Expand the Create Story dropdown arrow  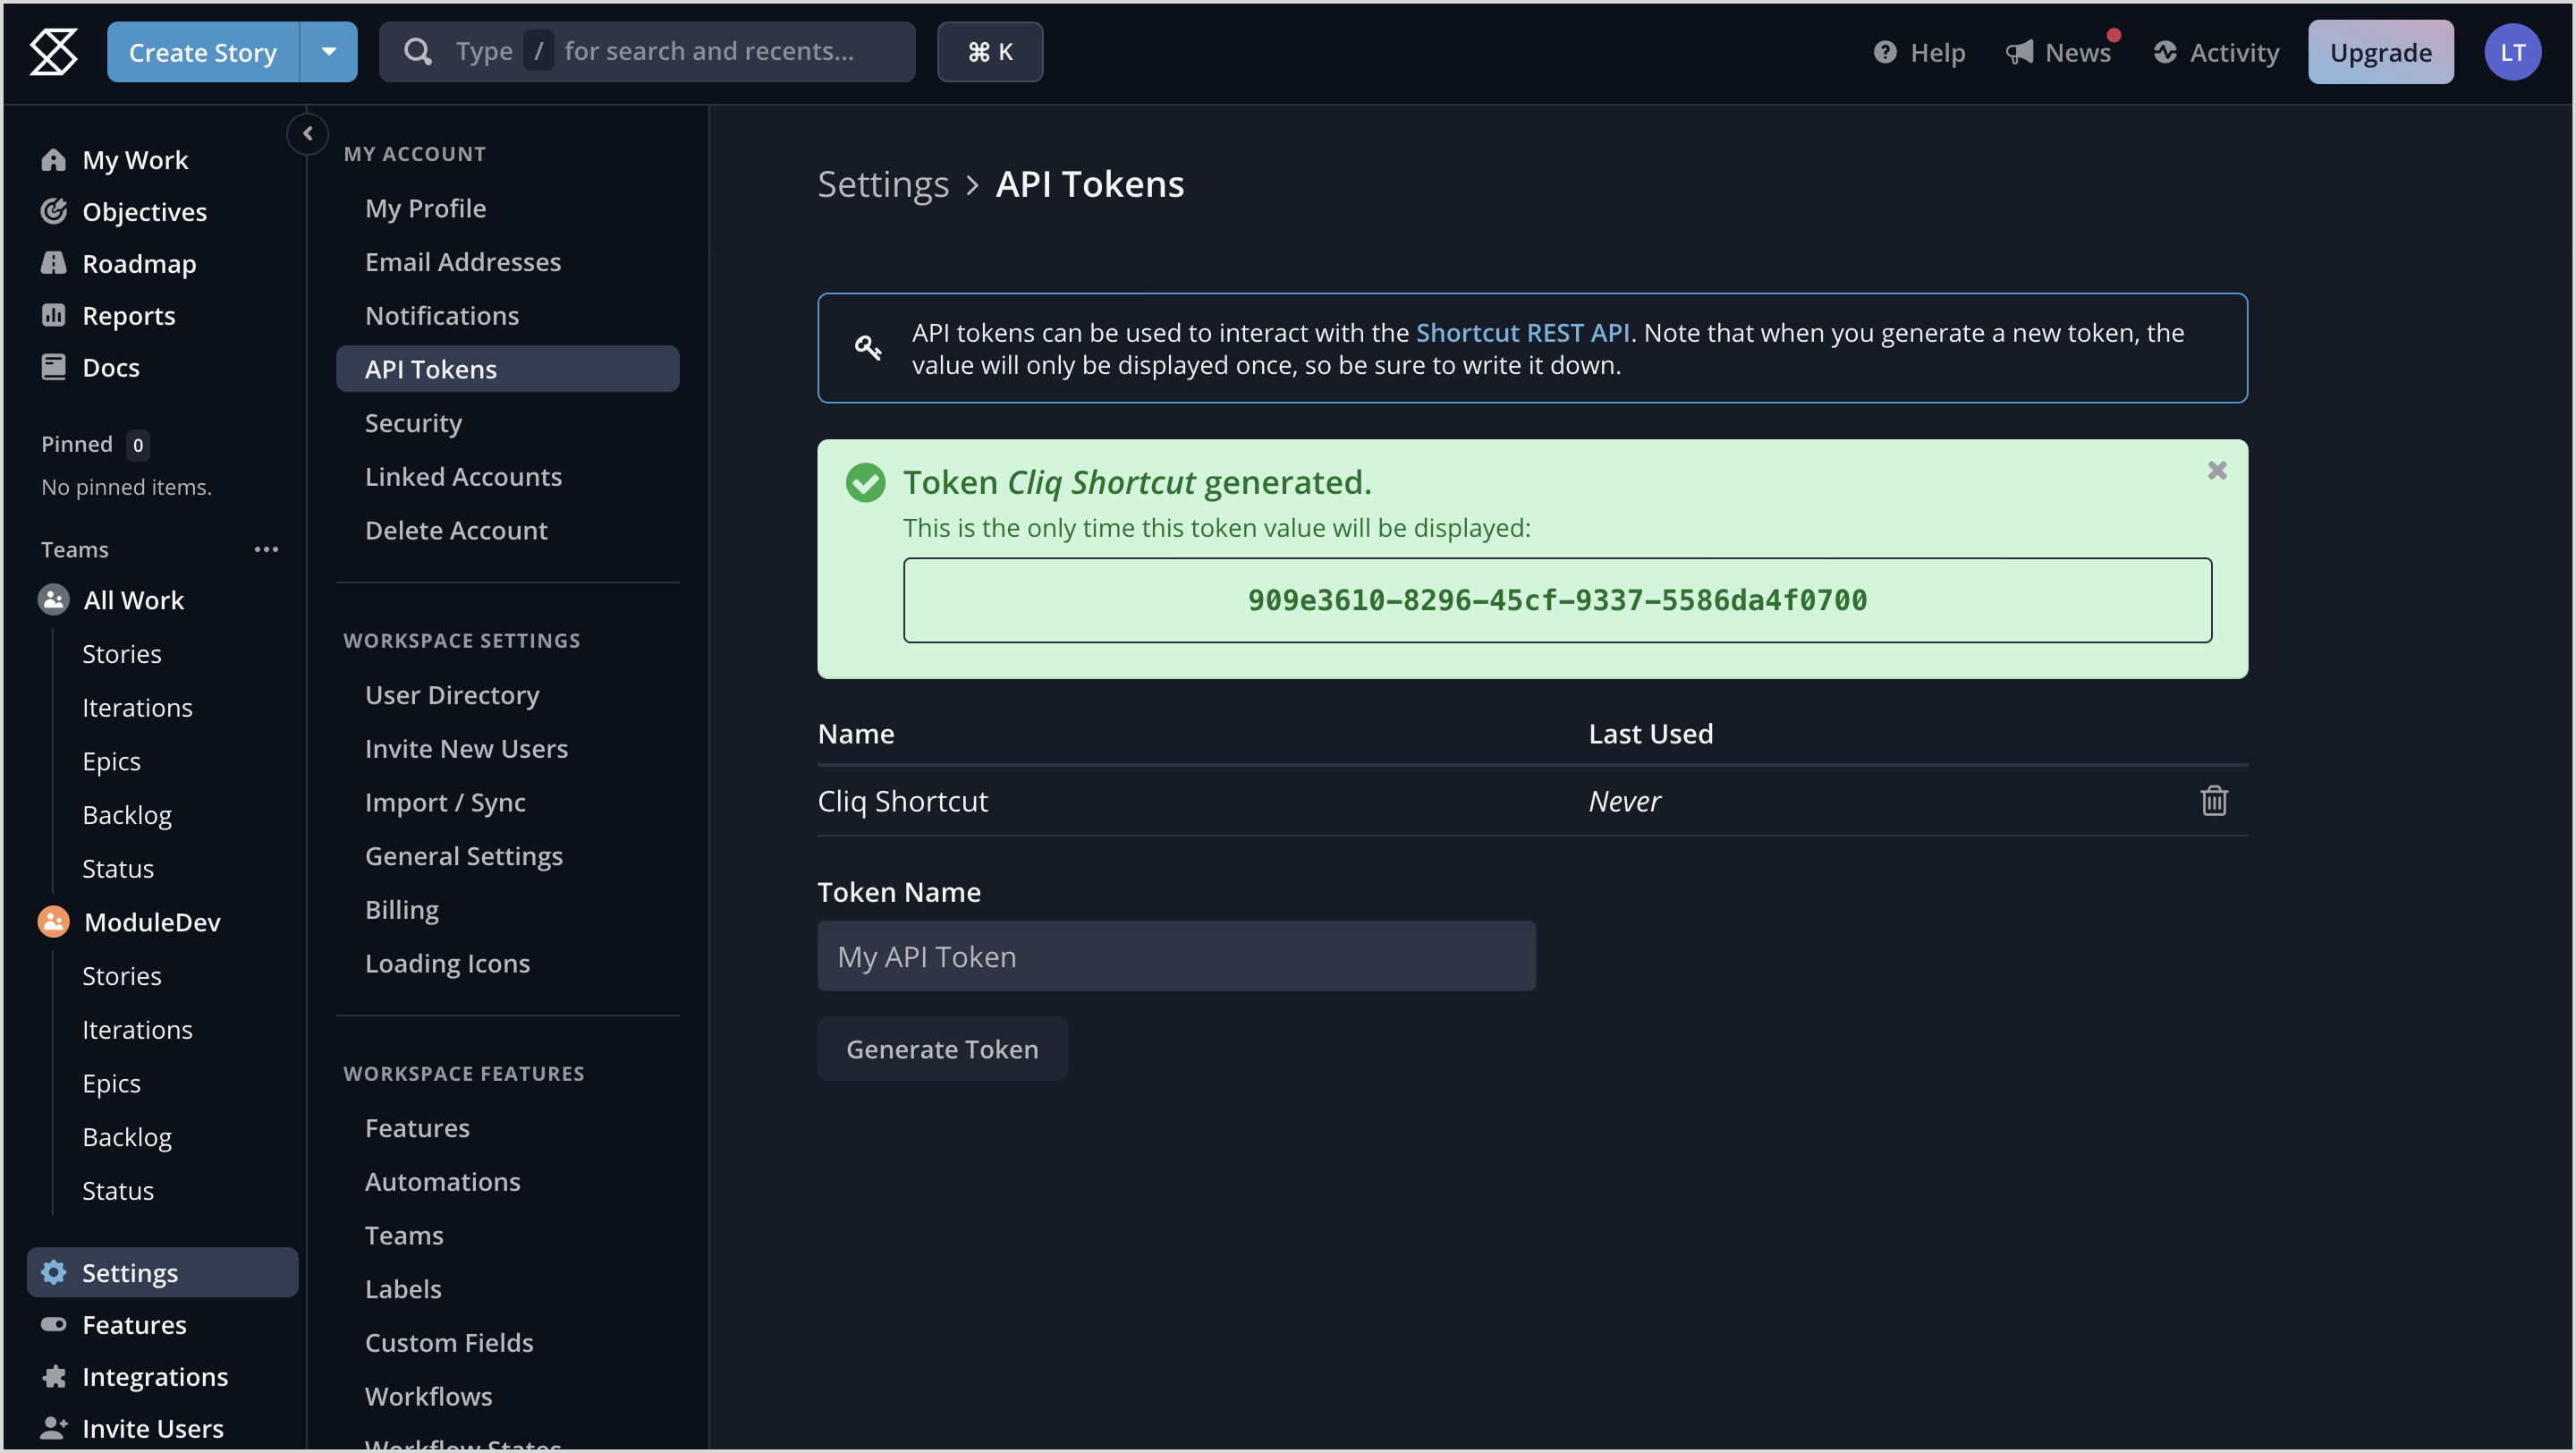coord(328,52)
